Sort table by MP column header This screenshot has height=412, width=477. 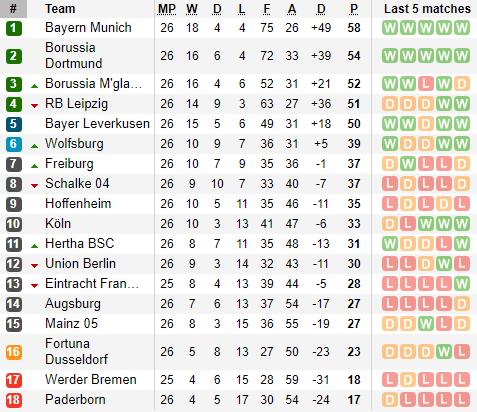pos(167,9)
